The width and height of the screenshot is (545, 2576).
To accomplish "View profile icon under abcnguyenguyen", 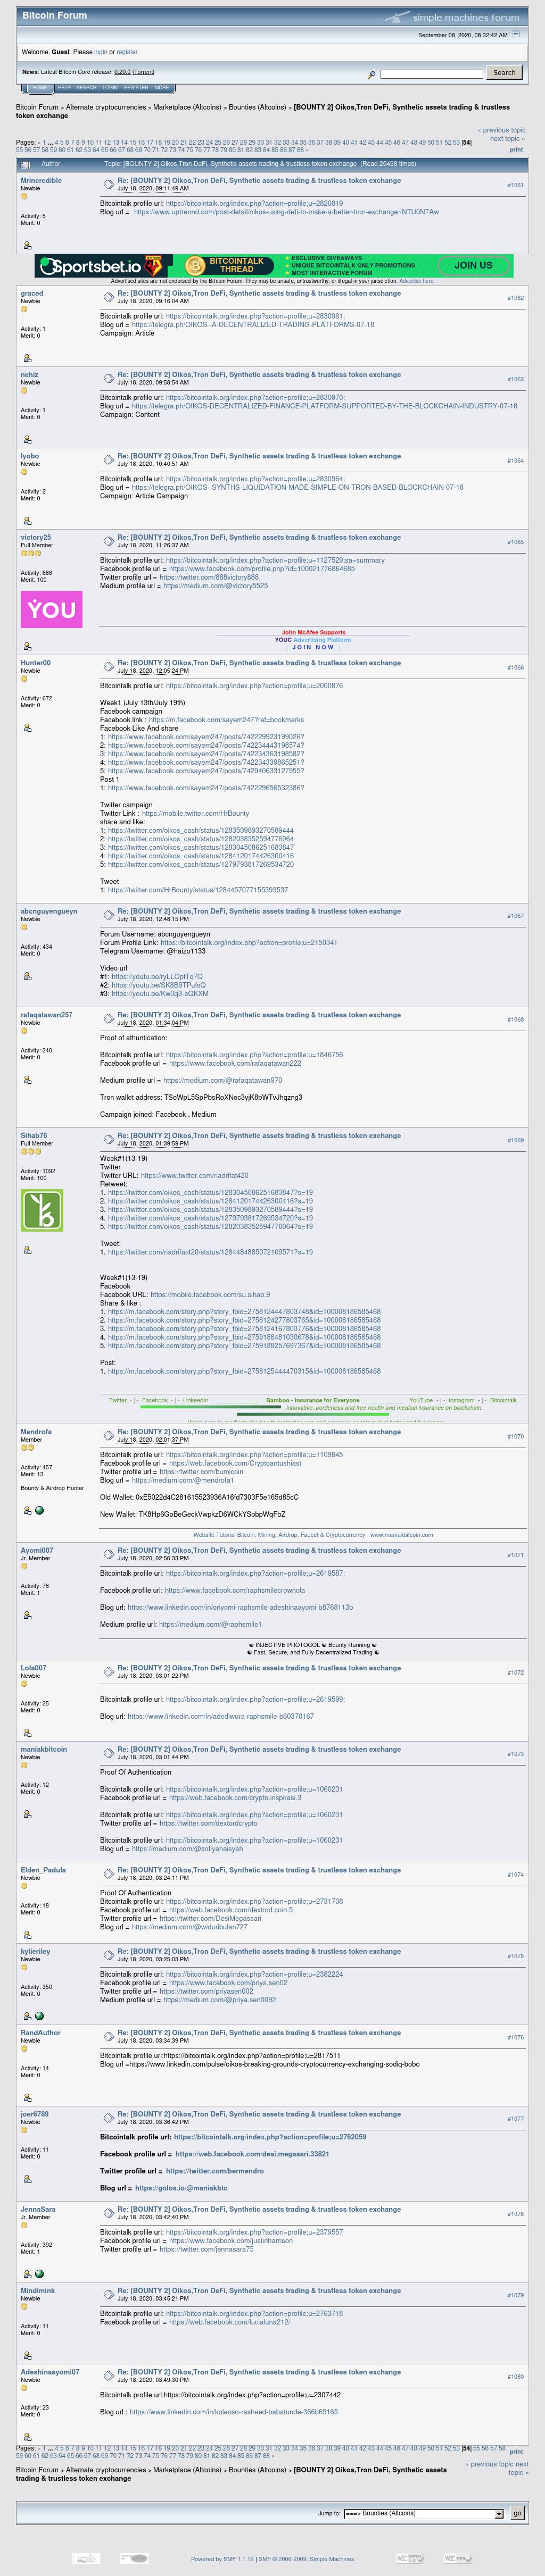I will [x=27, y=976].
